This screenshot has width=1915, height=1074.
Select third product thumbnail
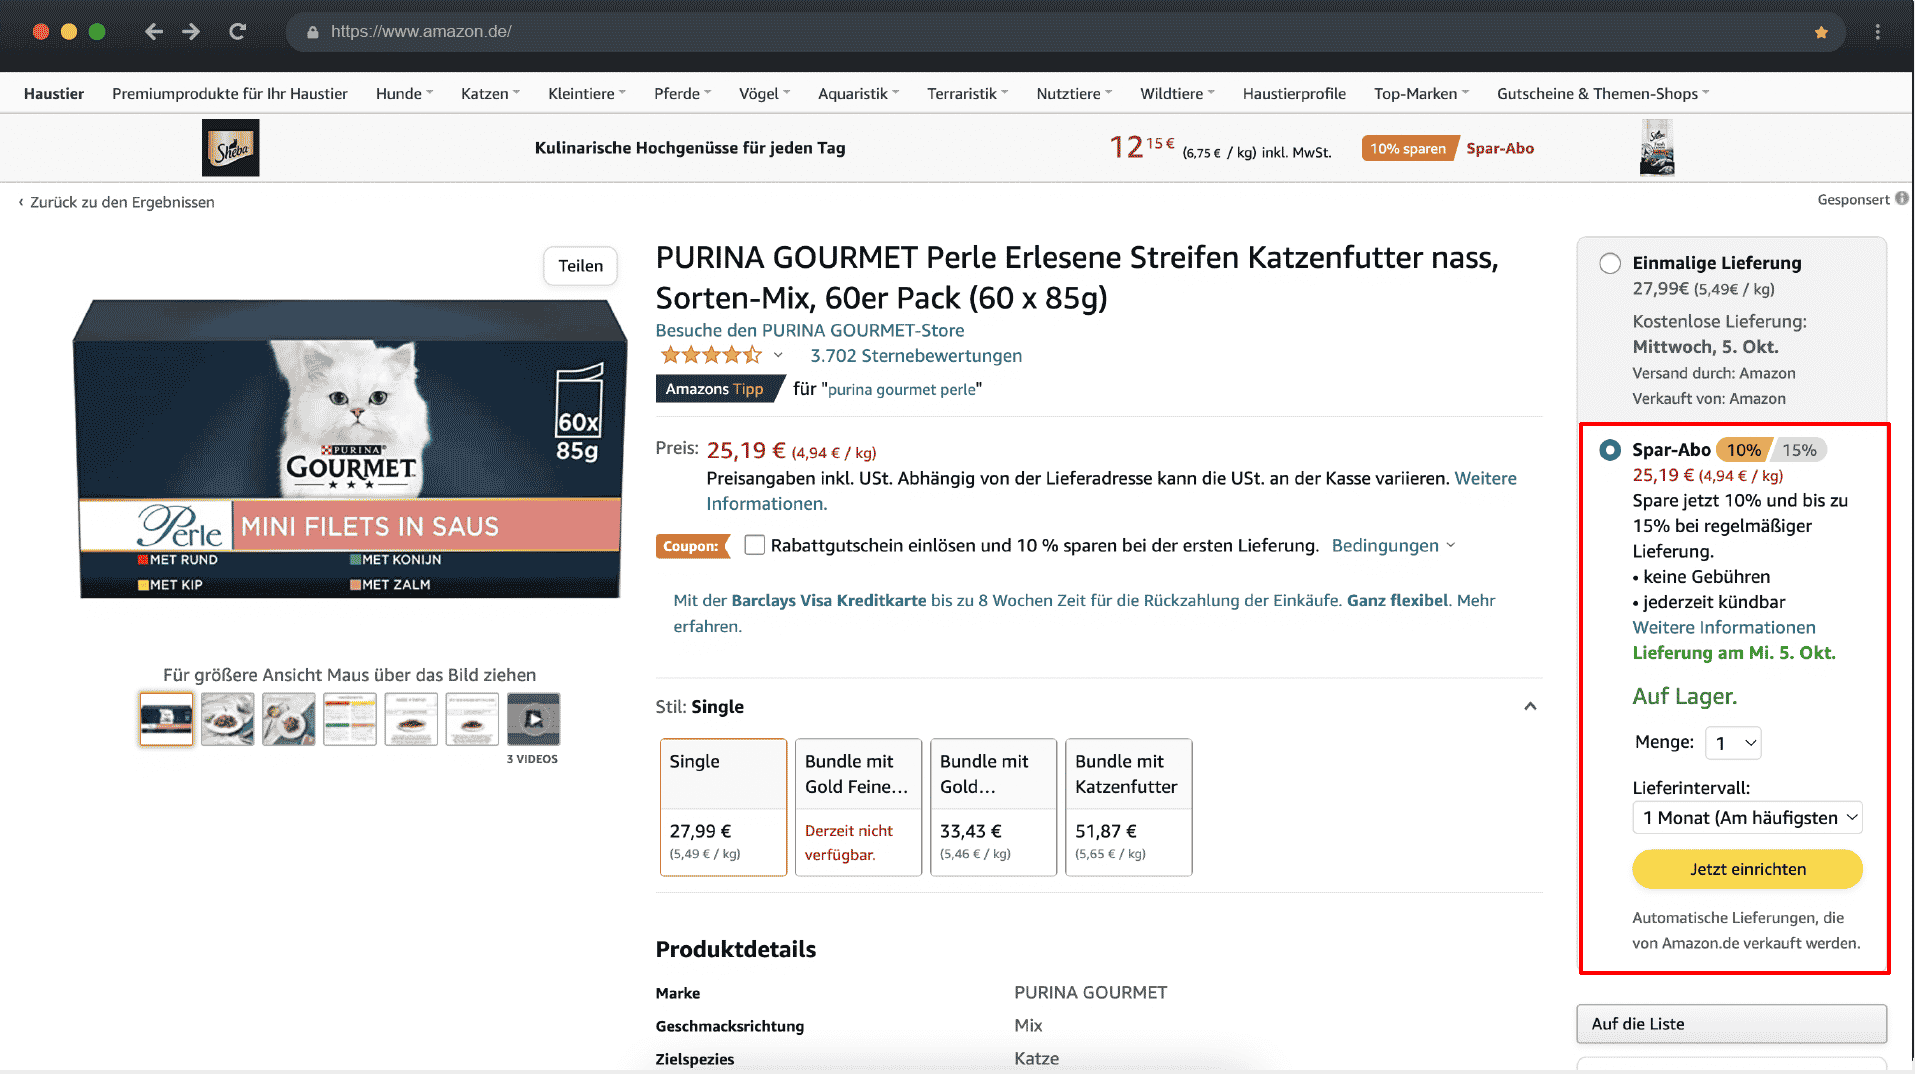288,719
